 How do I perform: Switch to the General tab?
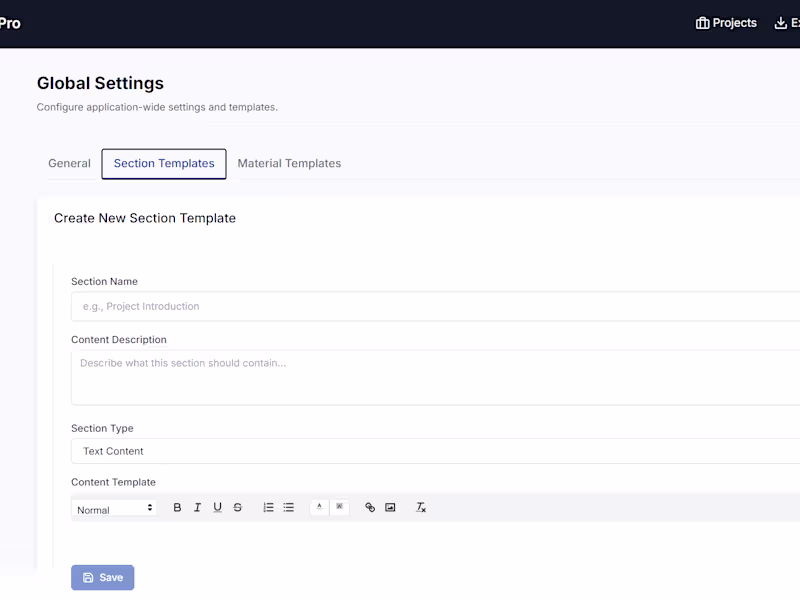[69, 163]
